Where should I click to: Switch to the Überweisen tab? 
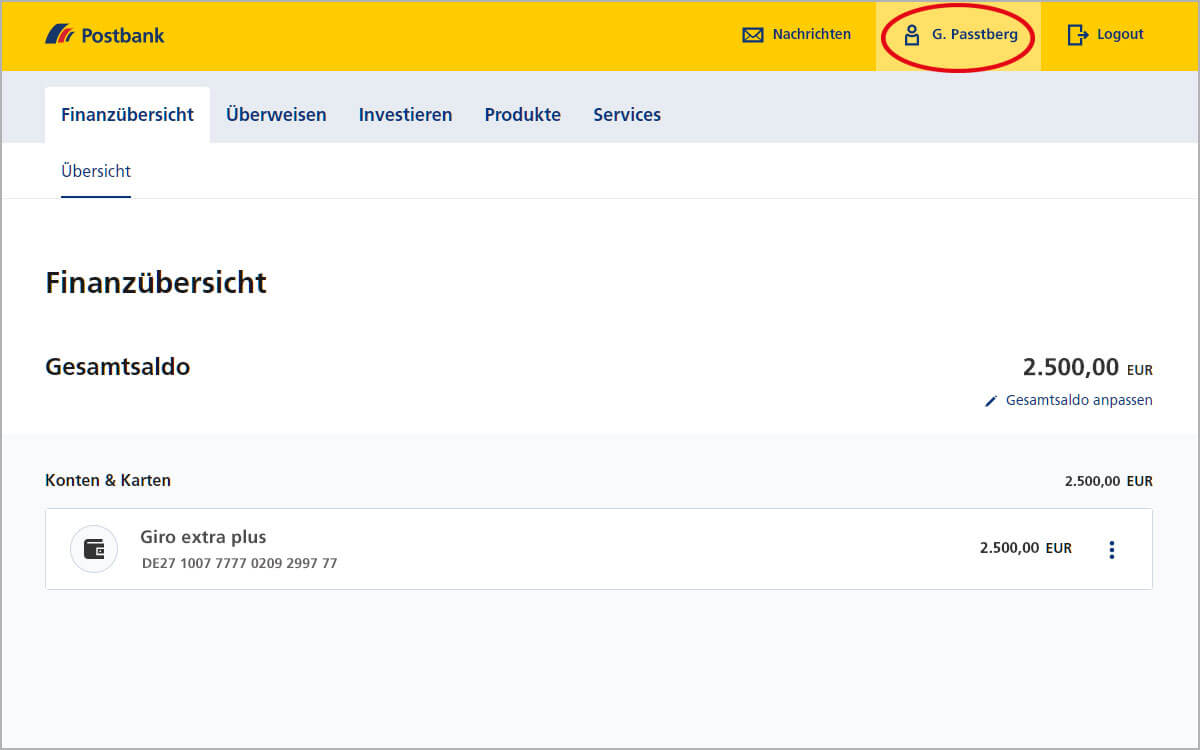276,115
